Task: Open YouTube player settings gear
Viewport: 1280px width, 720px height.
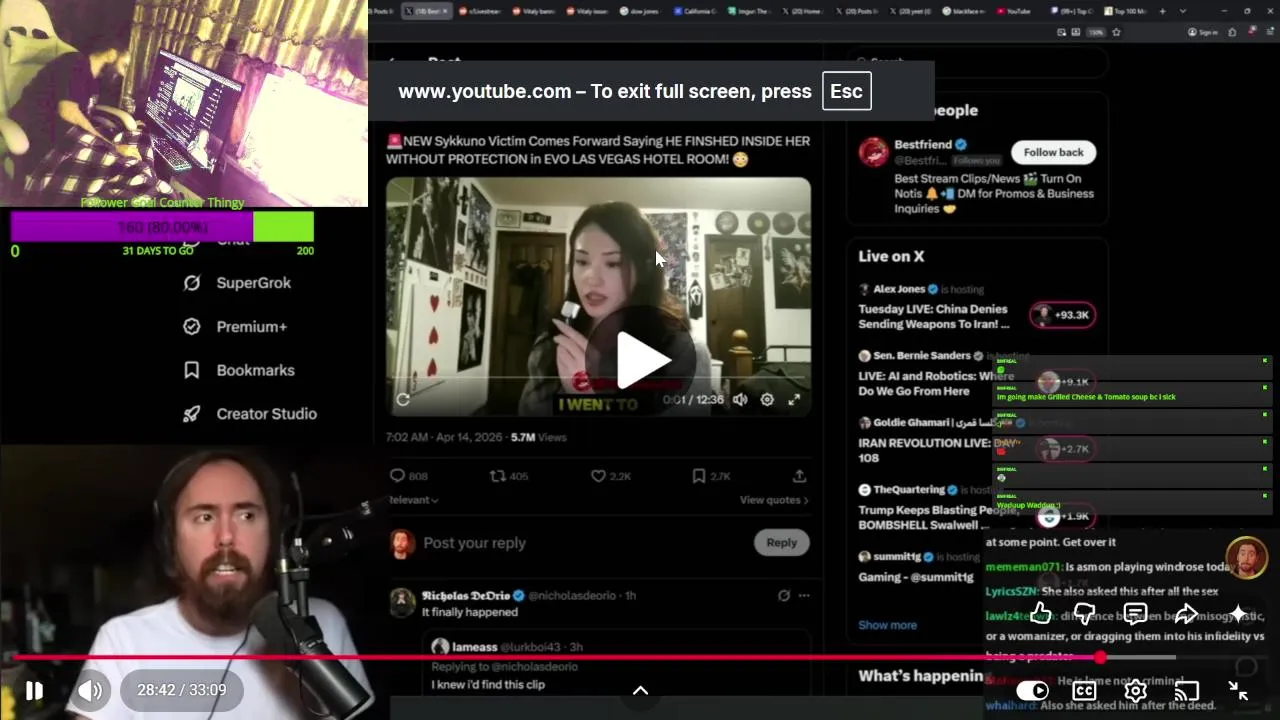Action: (x=1135, y=690)
